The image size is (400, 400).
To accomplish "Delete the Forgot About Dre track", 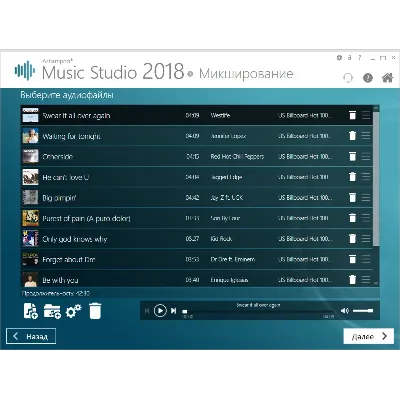I will pyautogui.click(x=352, y=259).
